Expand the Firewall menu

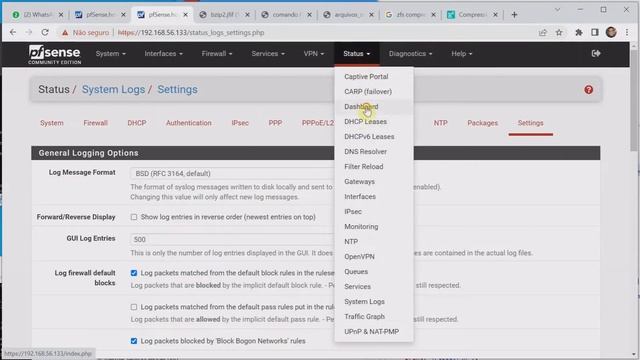217,53
